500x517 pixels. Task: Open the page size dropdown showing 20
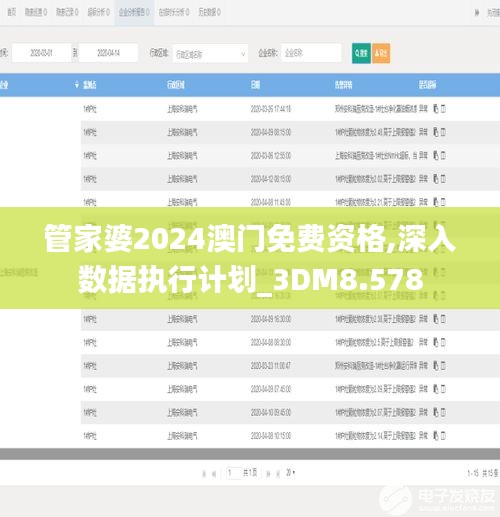point(290,473)
